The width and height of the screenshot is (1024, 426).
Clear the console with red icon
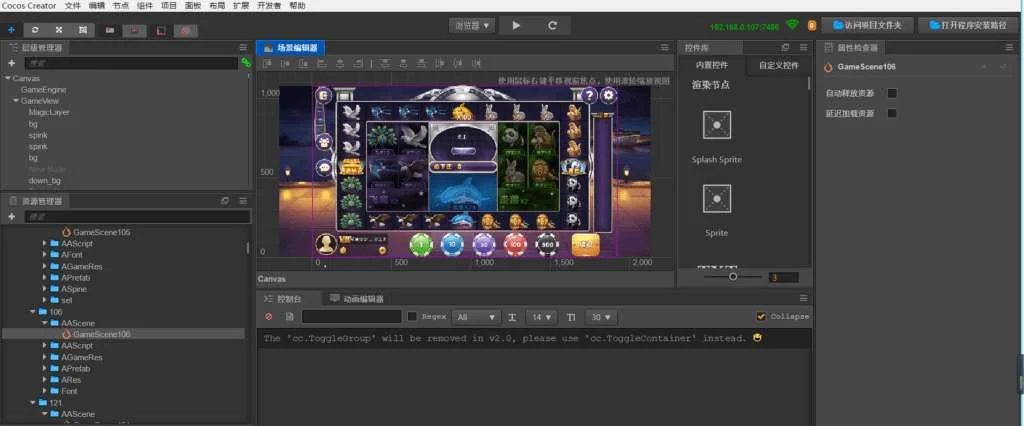click(x=269, y=317)
